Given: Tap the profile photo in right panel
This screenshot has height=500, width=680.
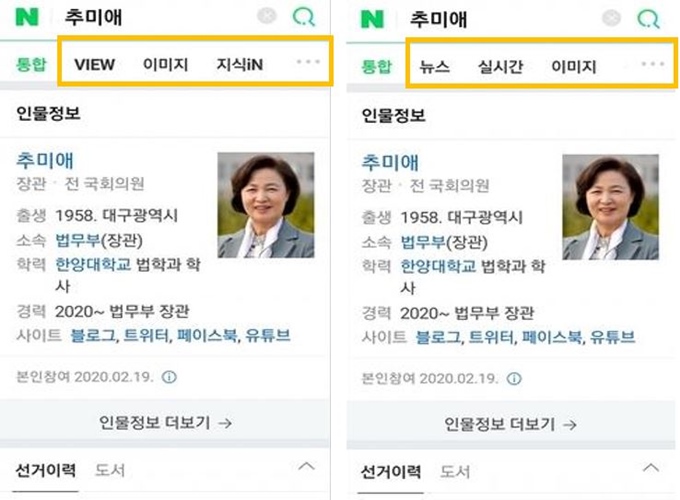Looking at the screenshot, I should pyautogui.click(x=611, y=207).
